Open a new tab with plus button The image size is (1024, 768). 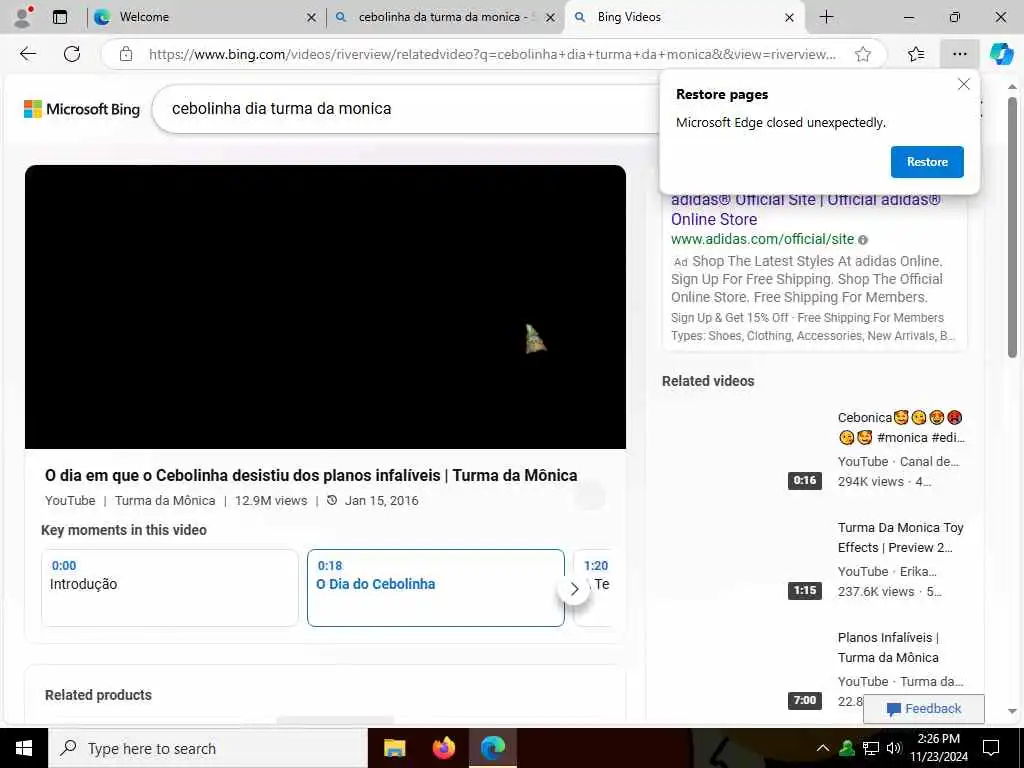coord(826,17)
